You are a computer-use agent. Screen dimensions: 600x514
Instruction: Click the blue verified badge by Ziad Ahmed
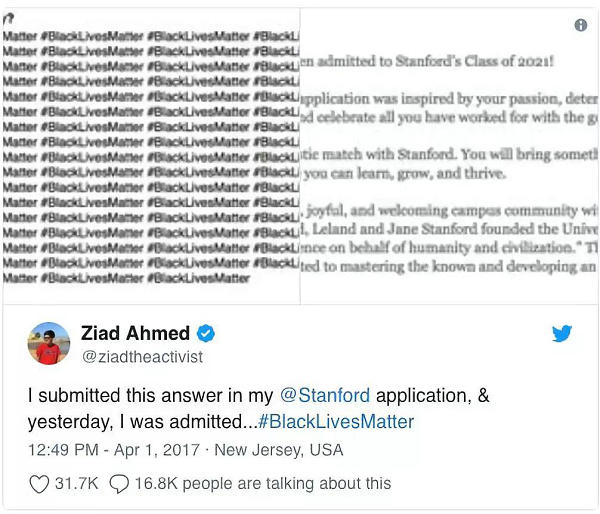tap(205, 333)
